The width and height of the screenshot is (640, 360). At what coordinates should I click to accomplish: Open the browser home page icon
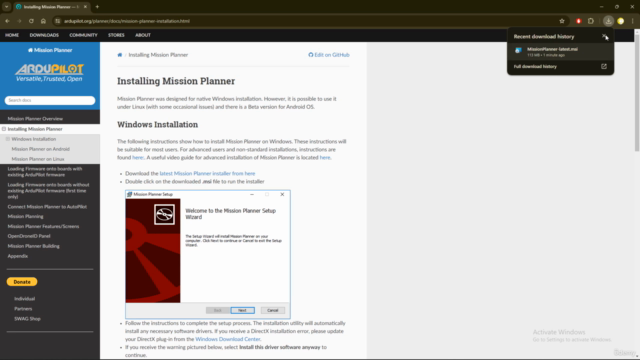pos(43,21)
